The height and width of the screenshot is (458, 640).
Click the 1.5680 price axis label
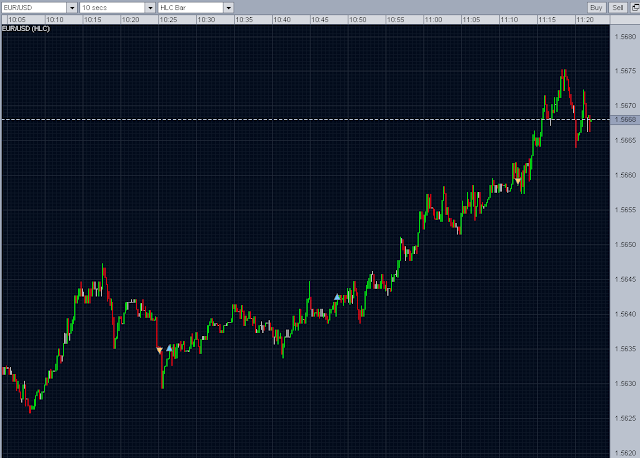(625, 37)
